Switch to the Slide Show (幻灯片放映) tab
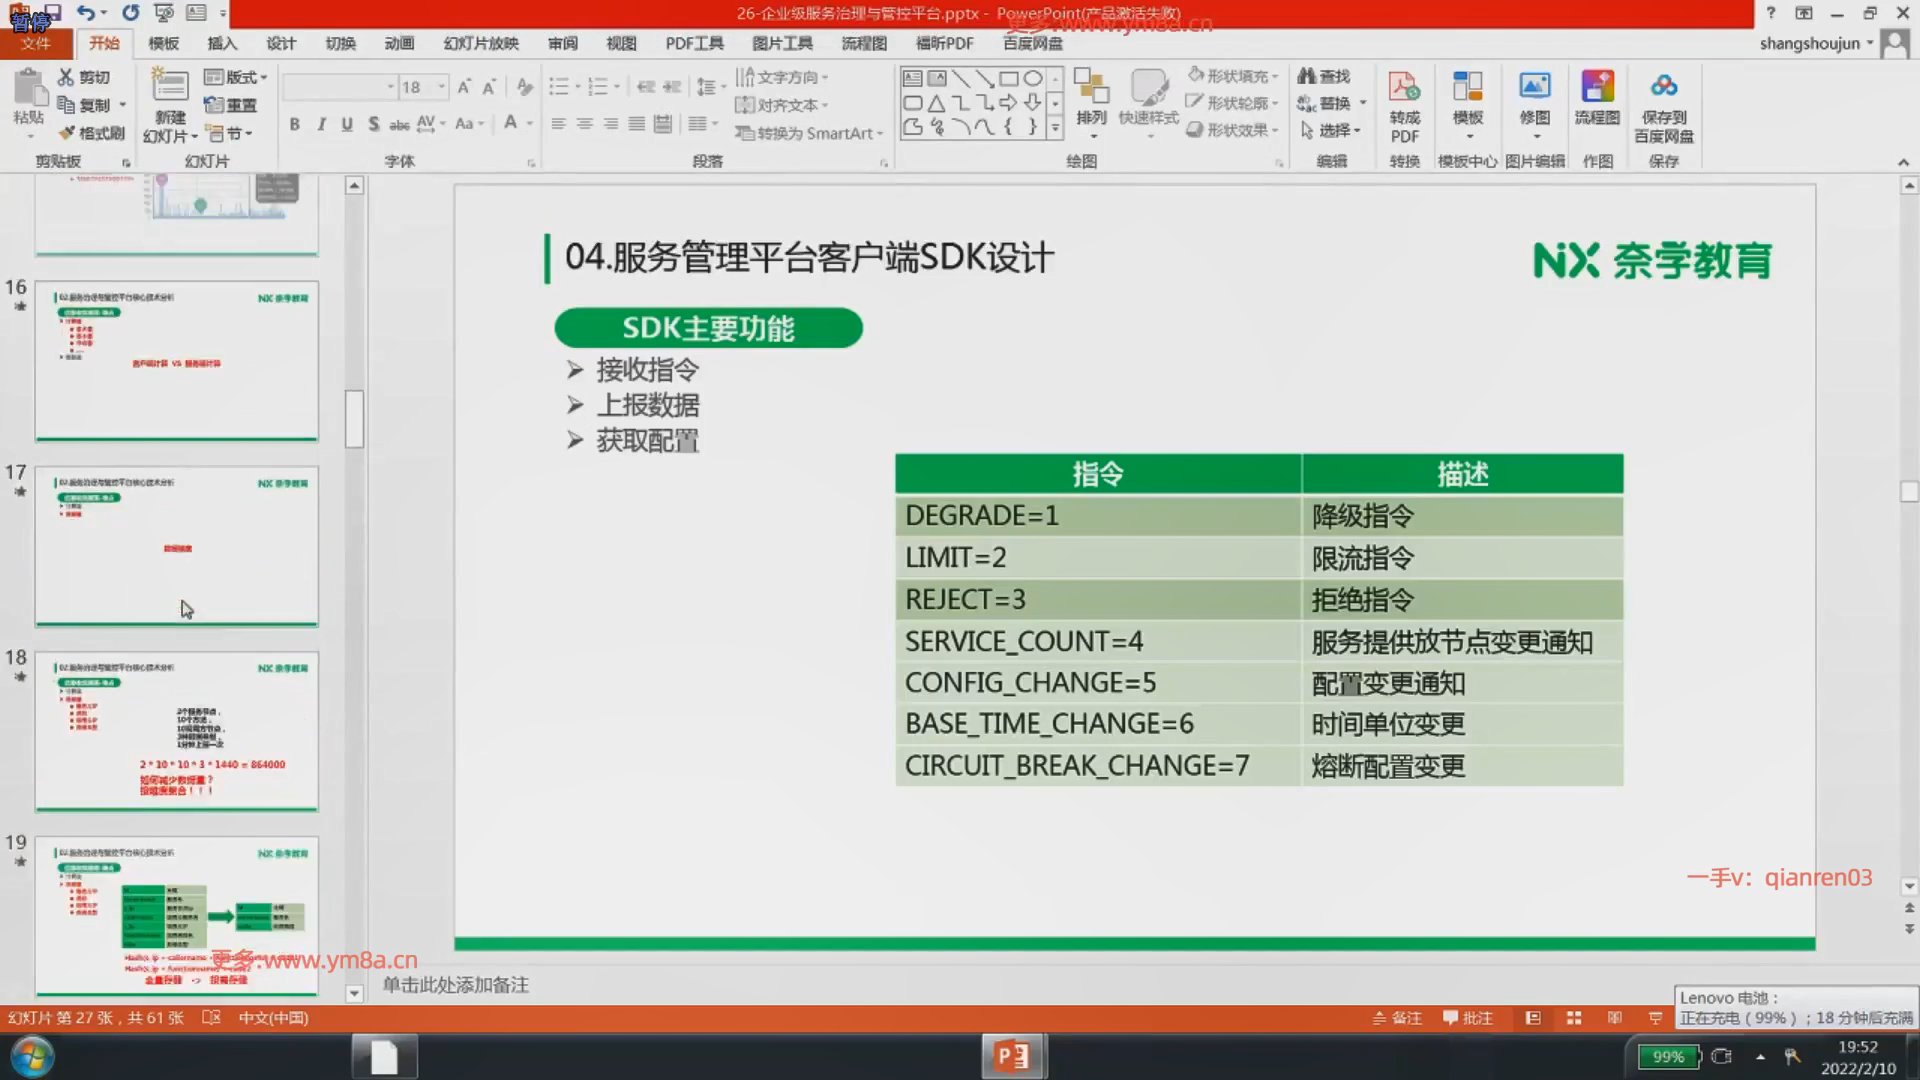The height and width of the screenshot is (1080, 1920). [x=481, y=43]
